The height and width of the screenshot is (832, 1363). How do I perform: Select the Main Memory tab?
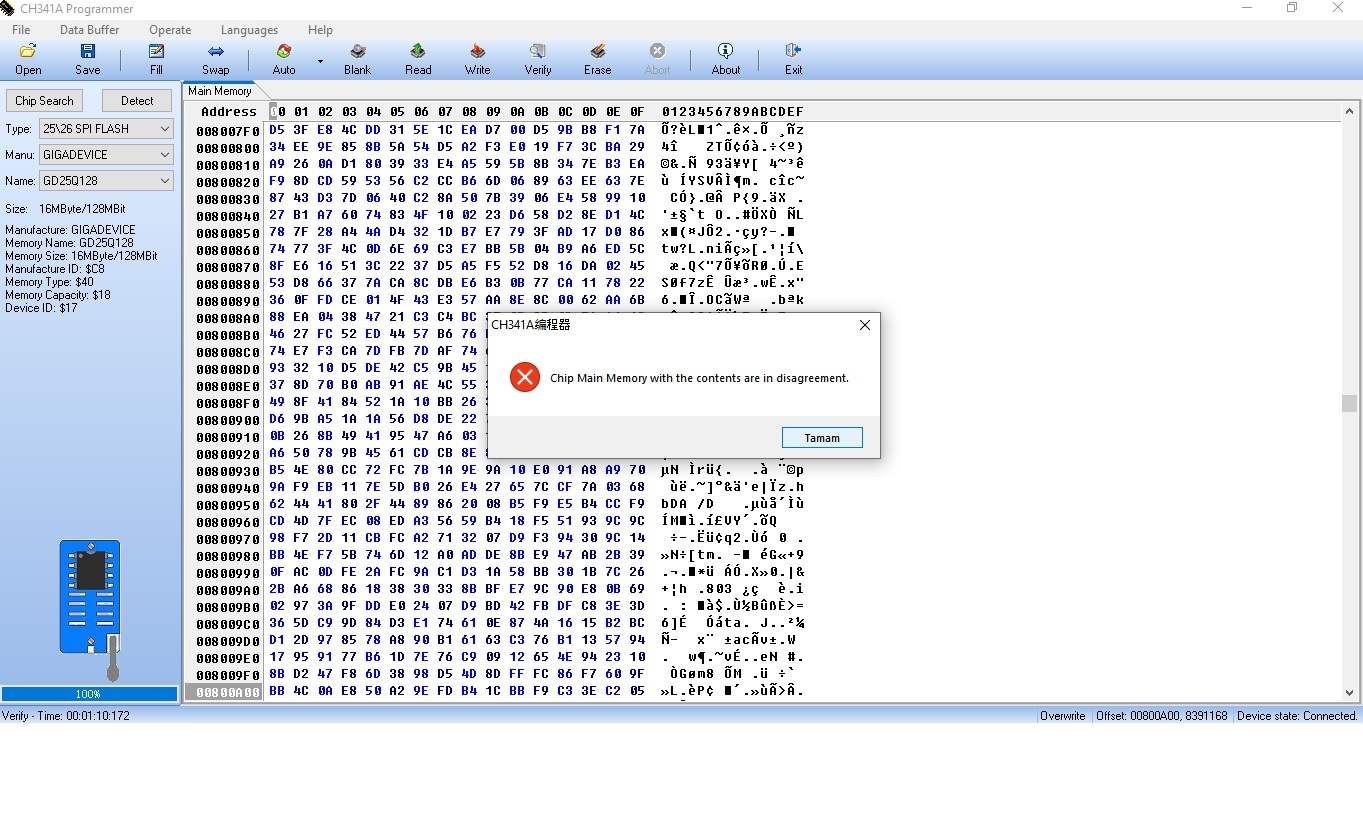220,91
